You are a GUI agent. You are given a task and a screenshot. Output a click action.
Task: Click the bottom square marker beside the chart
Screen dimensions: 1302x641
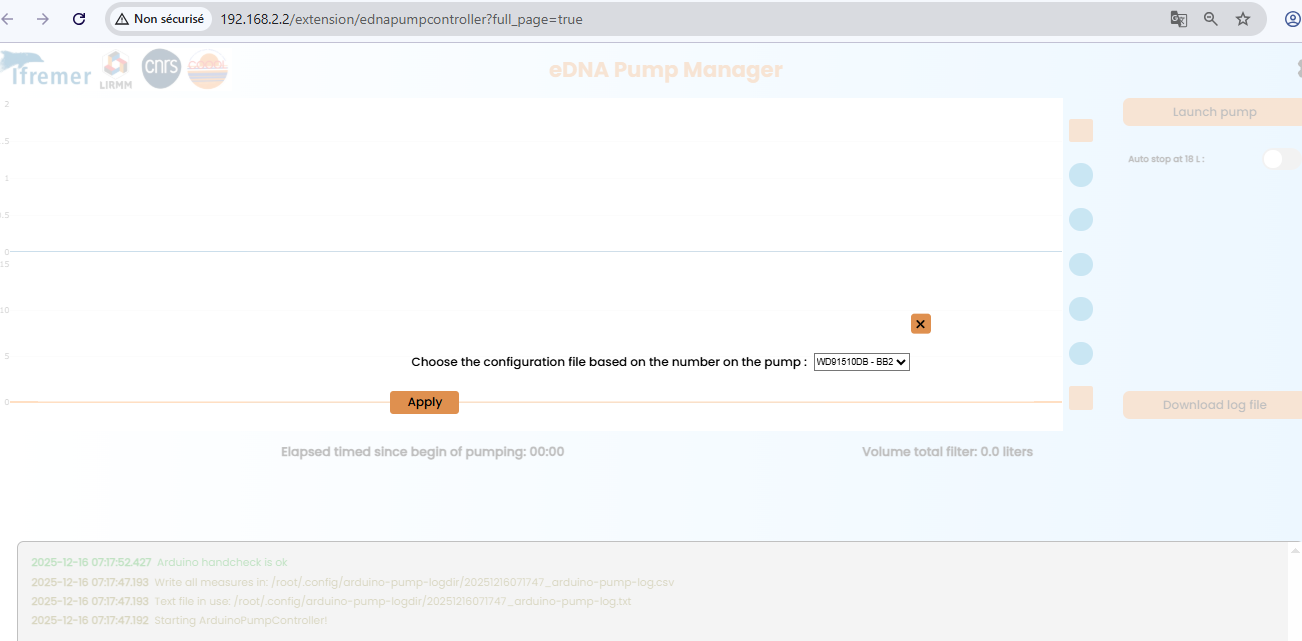[1081, 398]
